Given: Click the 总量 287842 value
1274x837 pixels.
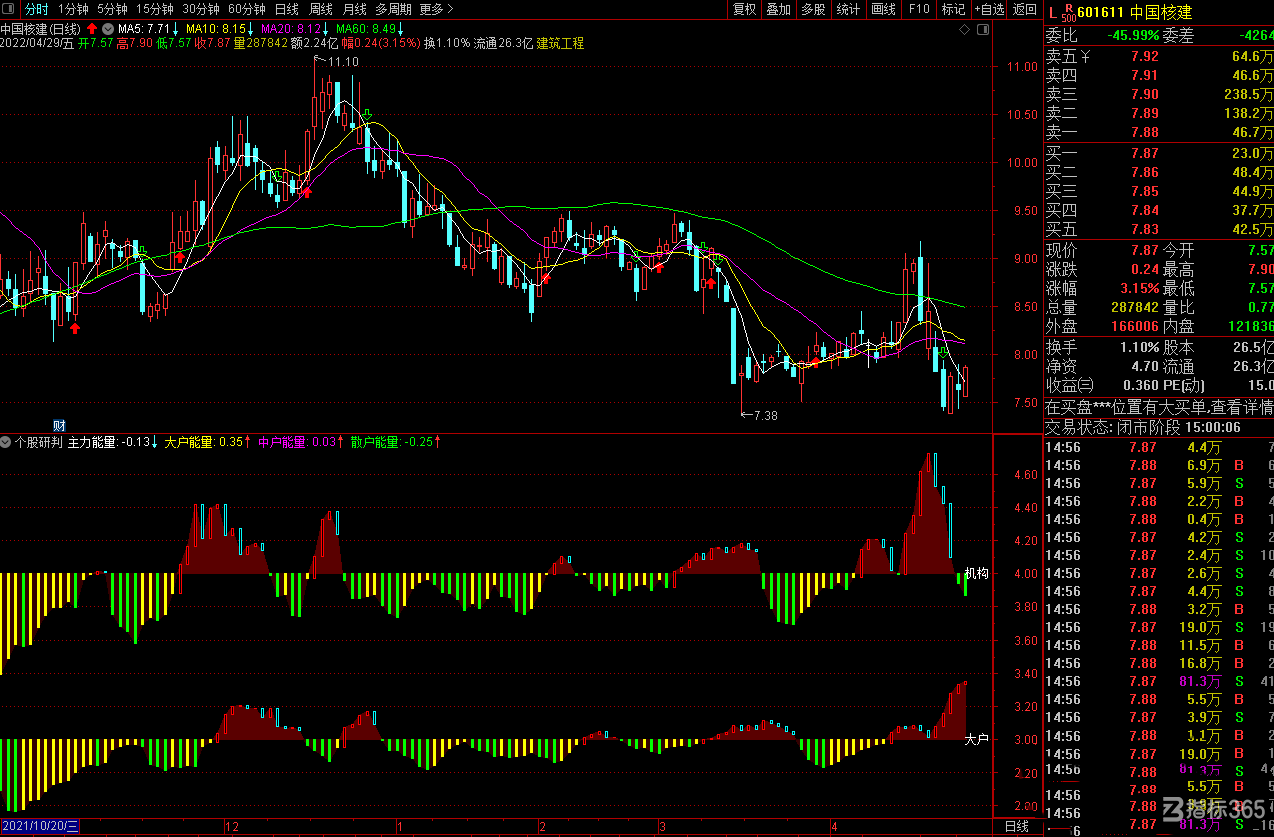Looking at the screenshot, I should 1134,307.
